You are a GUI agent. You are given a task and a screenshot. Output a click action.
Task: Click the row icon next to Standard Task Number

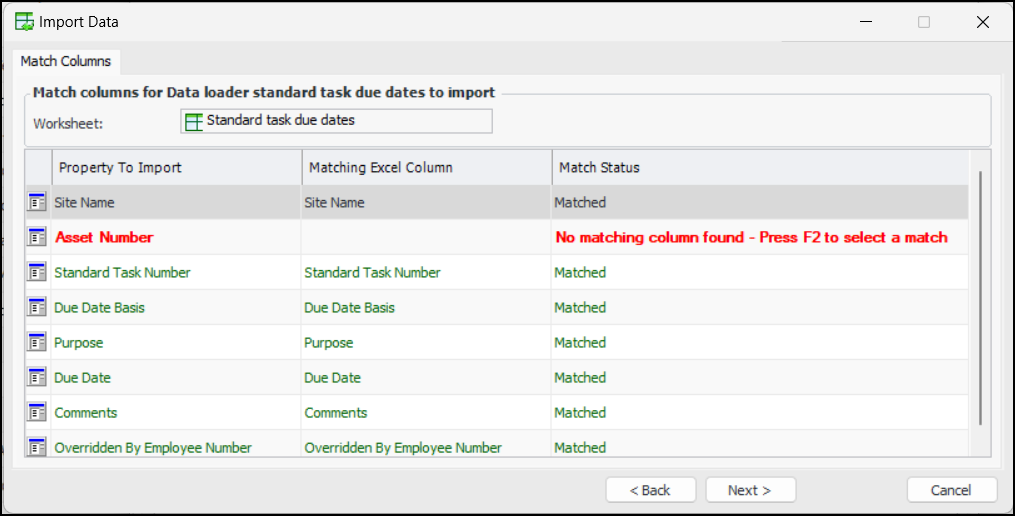[x=37, y=272]
